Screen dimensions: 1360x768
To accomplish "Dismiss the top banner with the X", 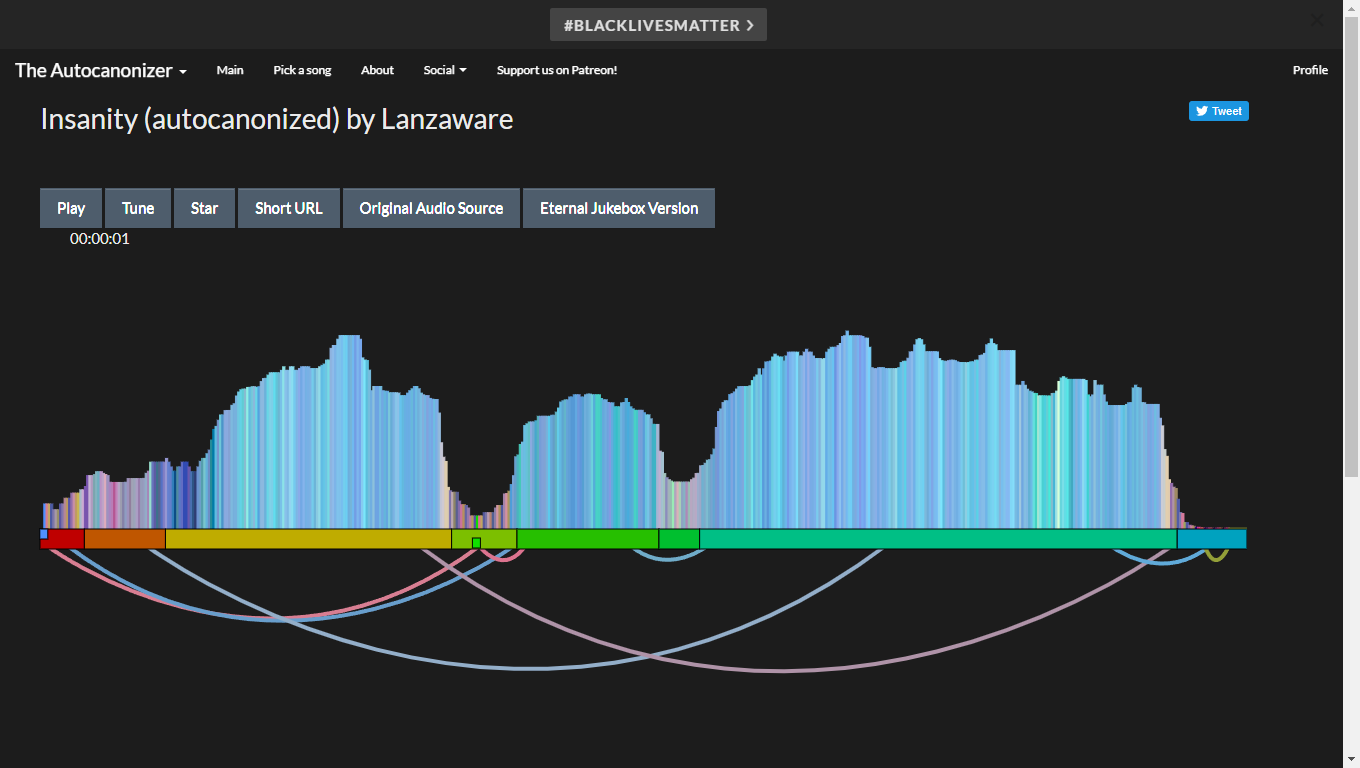I will (1317, 20).
